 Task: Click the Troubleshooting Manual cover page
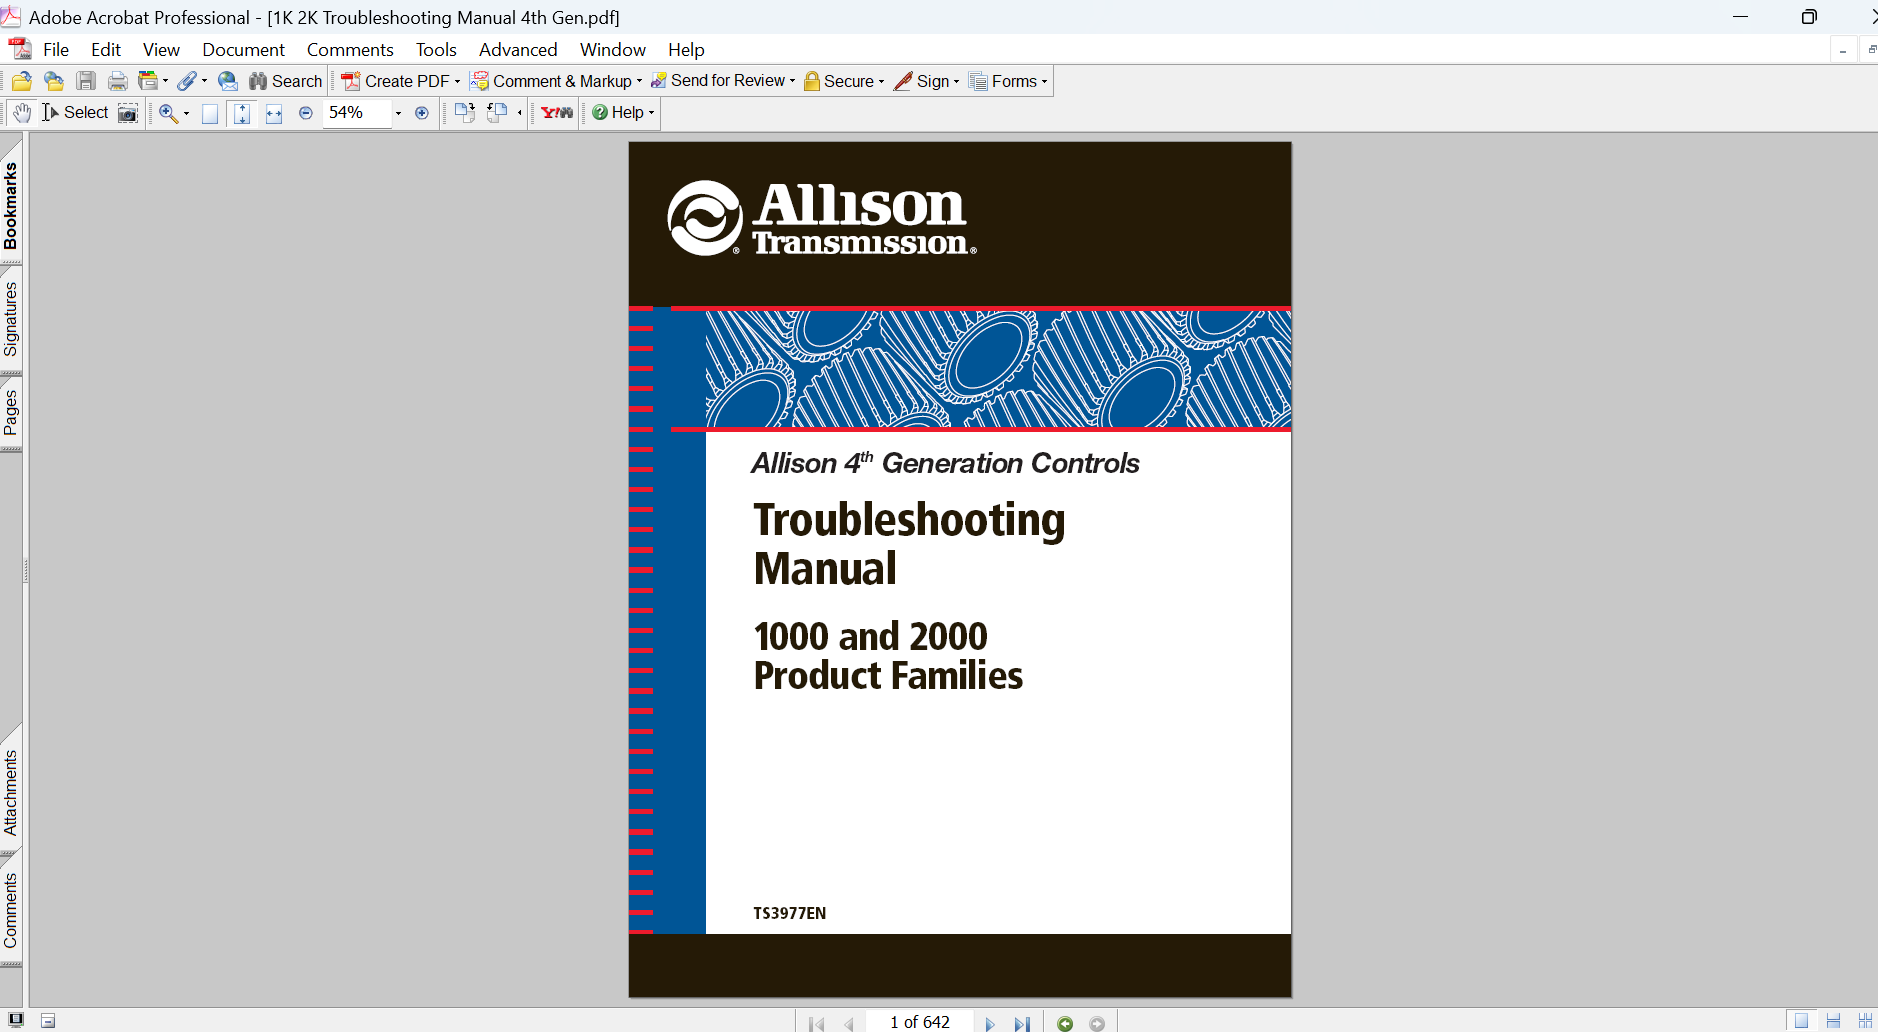[x=960, y=569]
